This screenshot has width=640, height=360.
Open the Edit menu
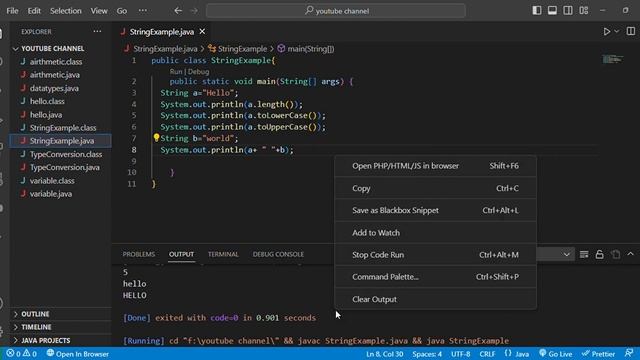[x=34, y=11]
